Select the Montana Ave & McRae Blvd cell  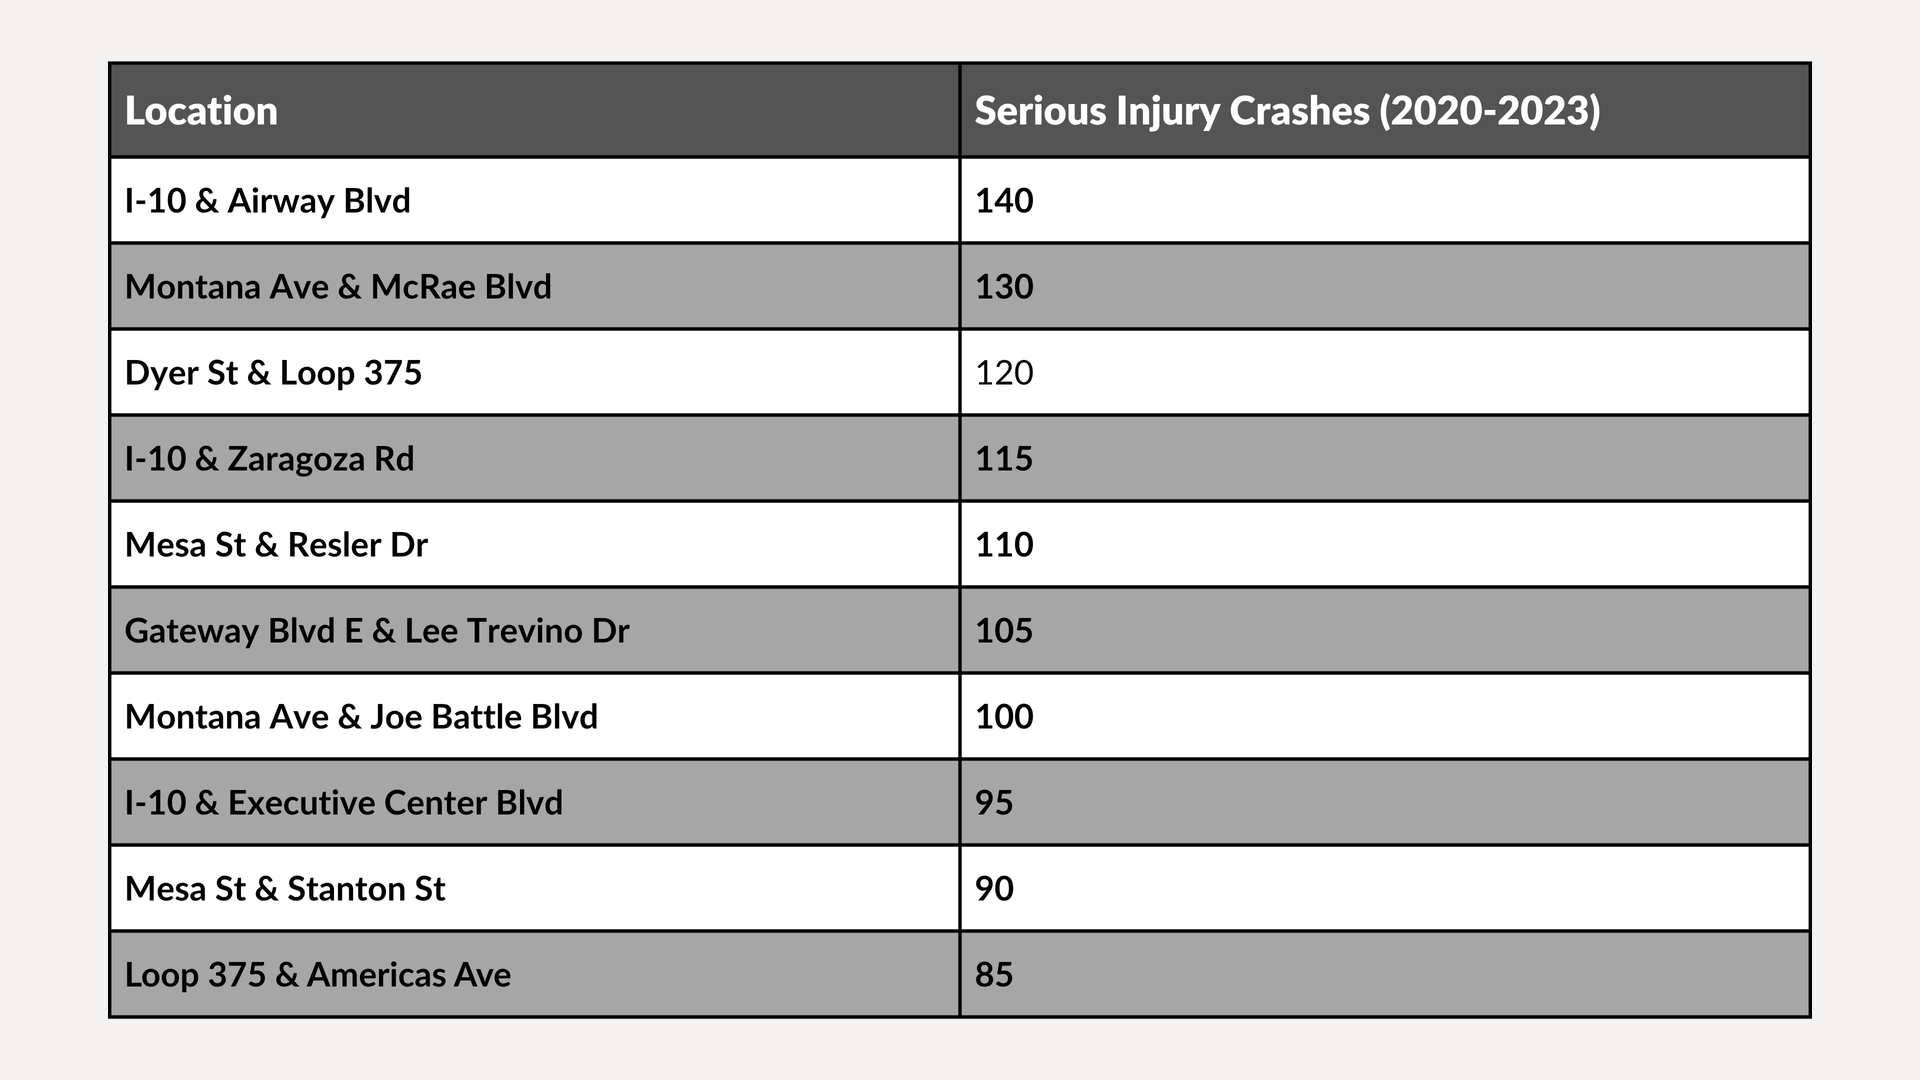click(535, 286)
